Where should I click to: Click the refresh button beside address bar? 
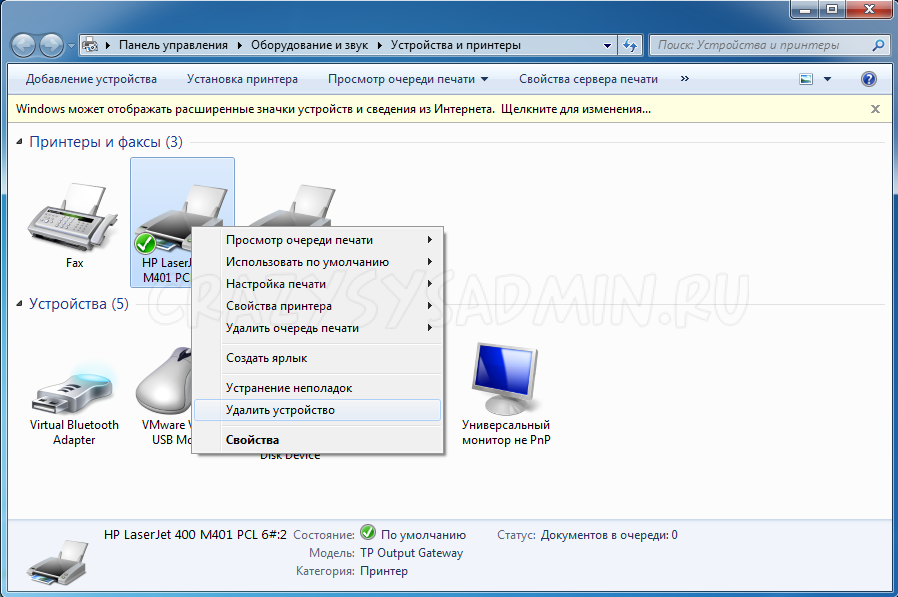630,45
